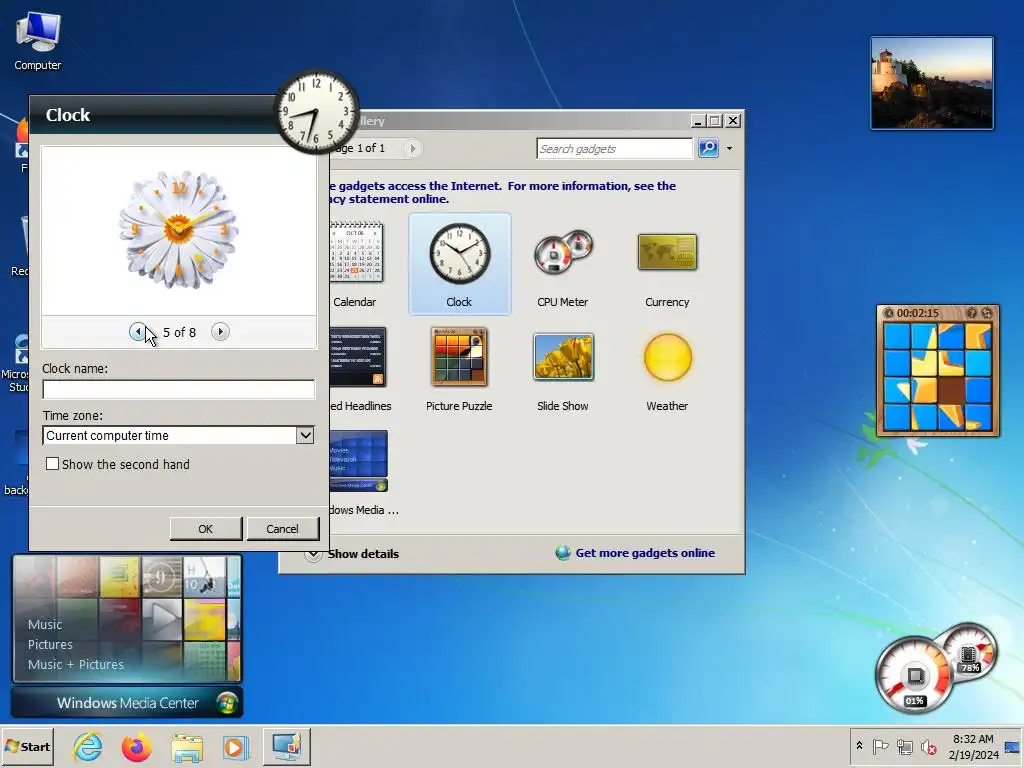The width and height of the screenshot is (1024, 768).
Task: Select the Picture Puzzle gadget
Action: point(459,370)
